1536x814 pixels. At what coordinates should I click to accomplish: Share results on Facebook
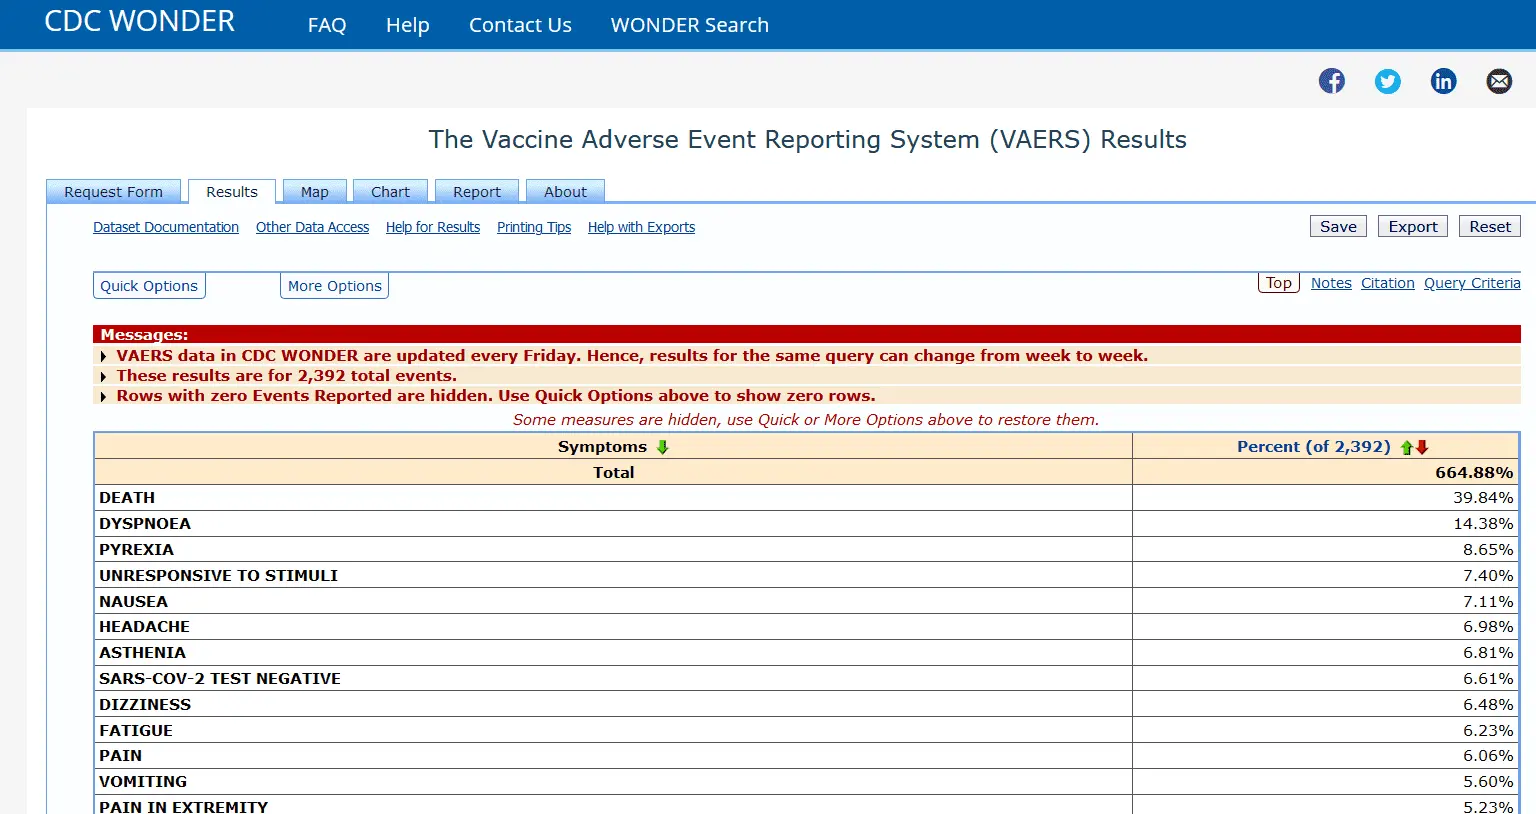(1331, 81)
